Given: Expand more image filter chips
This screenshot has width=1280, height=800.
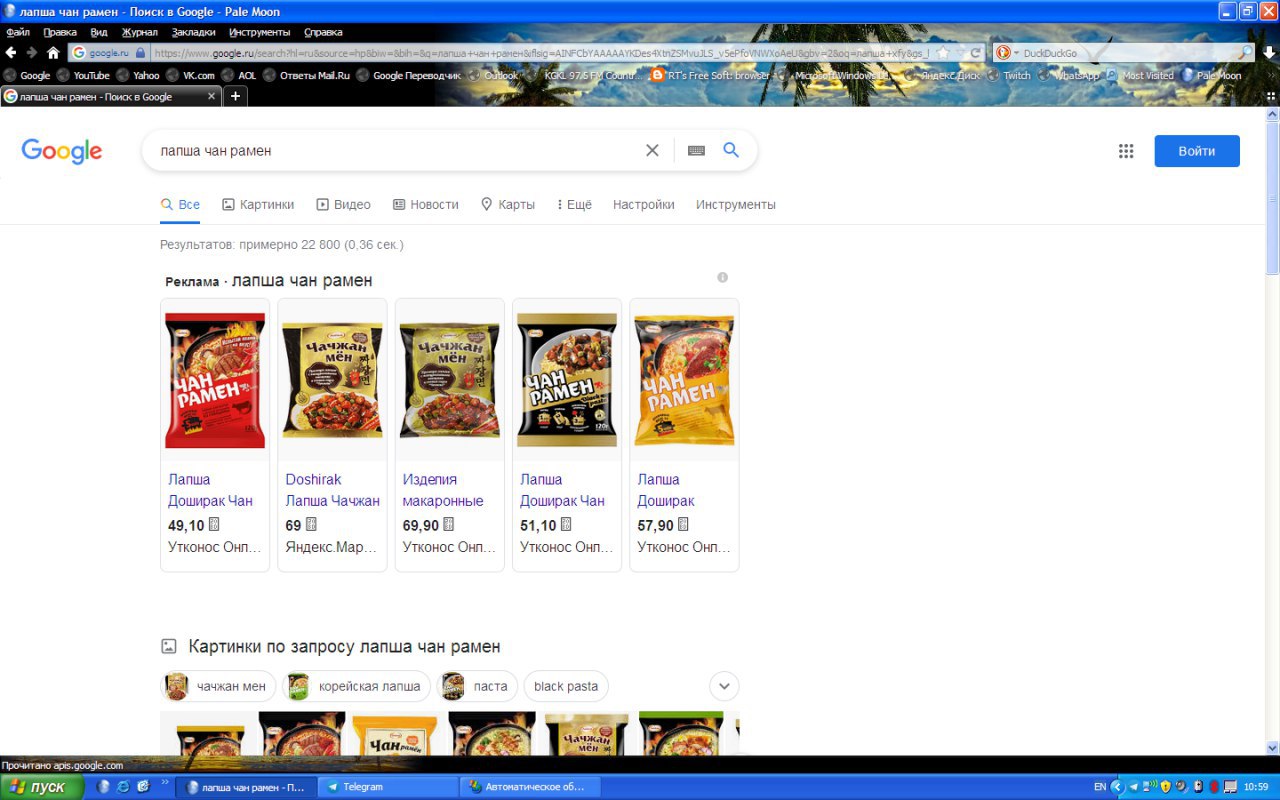Looking at the screenshot, I should pyautogui.click(x=724, y=686).
